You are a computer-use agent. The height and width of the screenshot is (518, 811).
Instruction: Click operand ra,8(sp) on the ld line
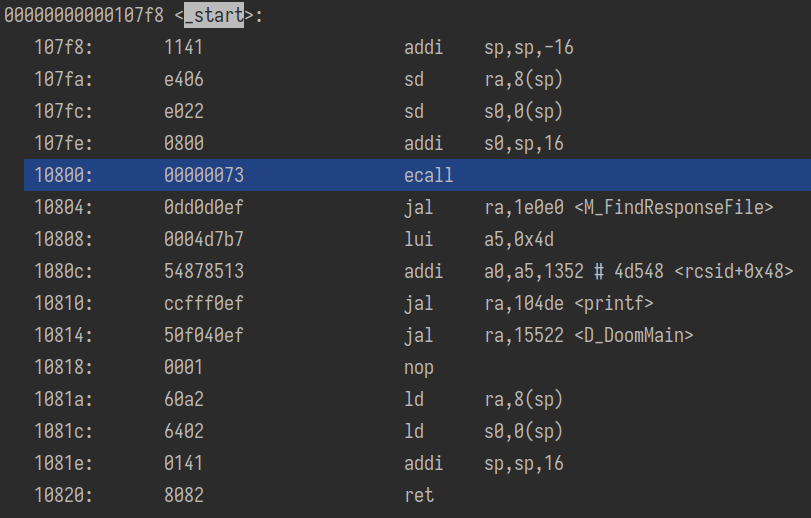click(x=523, y=400)
